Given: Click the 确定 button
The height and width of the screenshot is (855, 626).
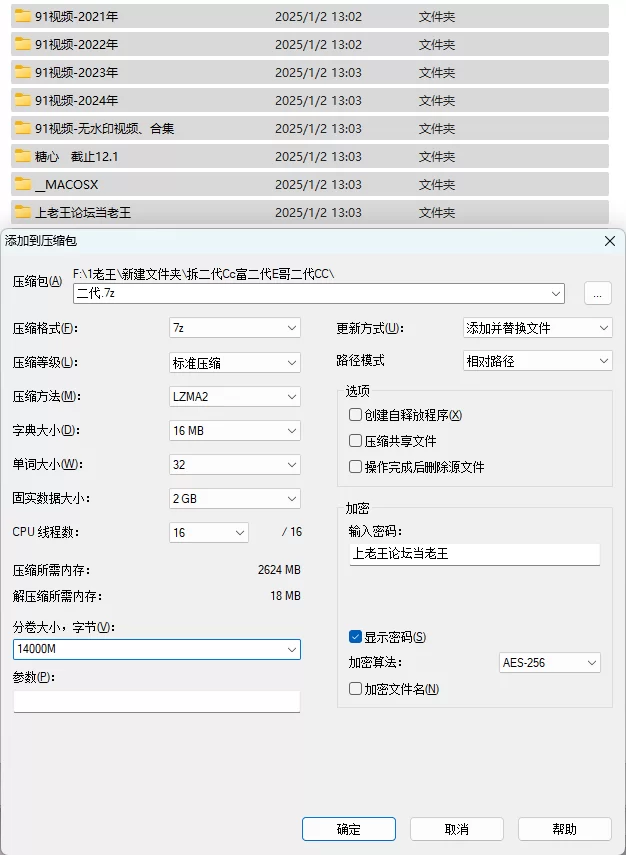Looking at the screenshot, I should (349, 829).
